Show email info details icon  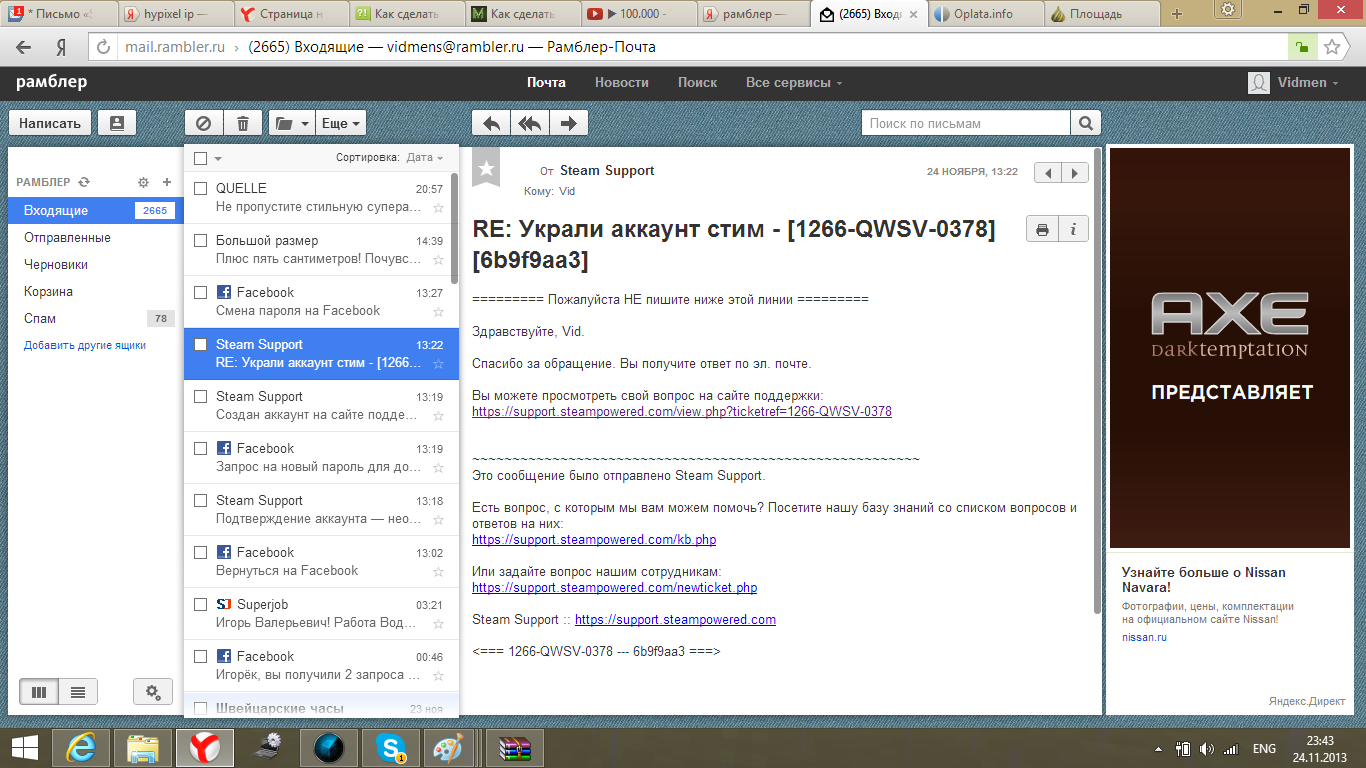click(1073, 229)
